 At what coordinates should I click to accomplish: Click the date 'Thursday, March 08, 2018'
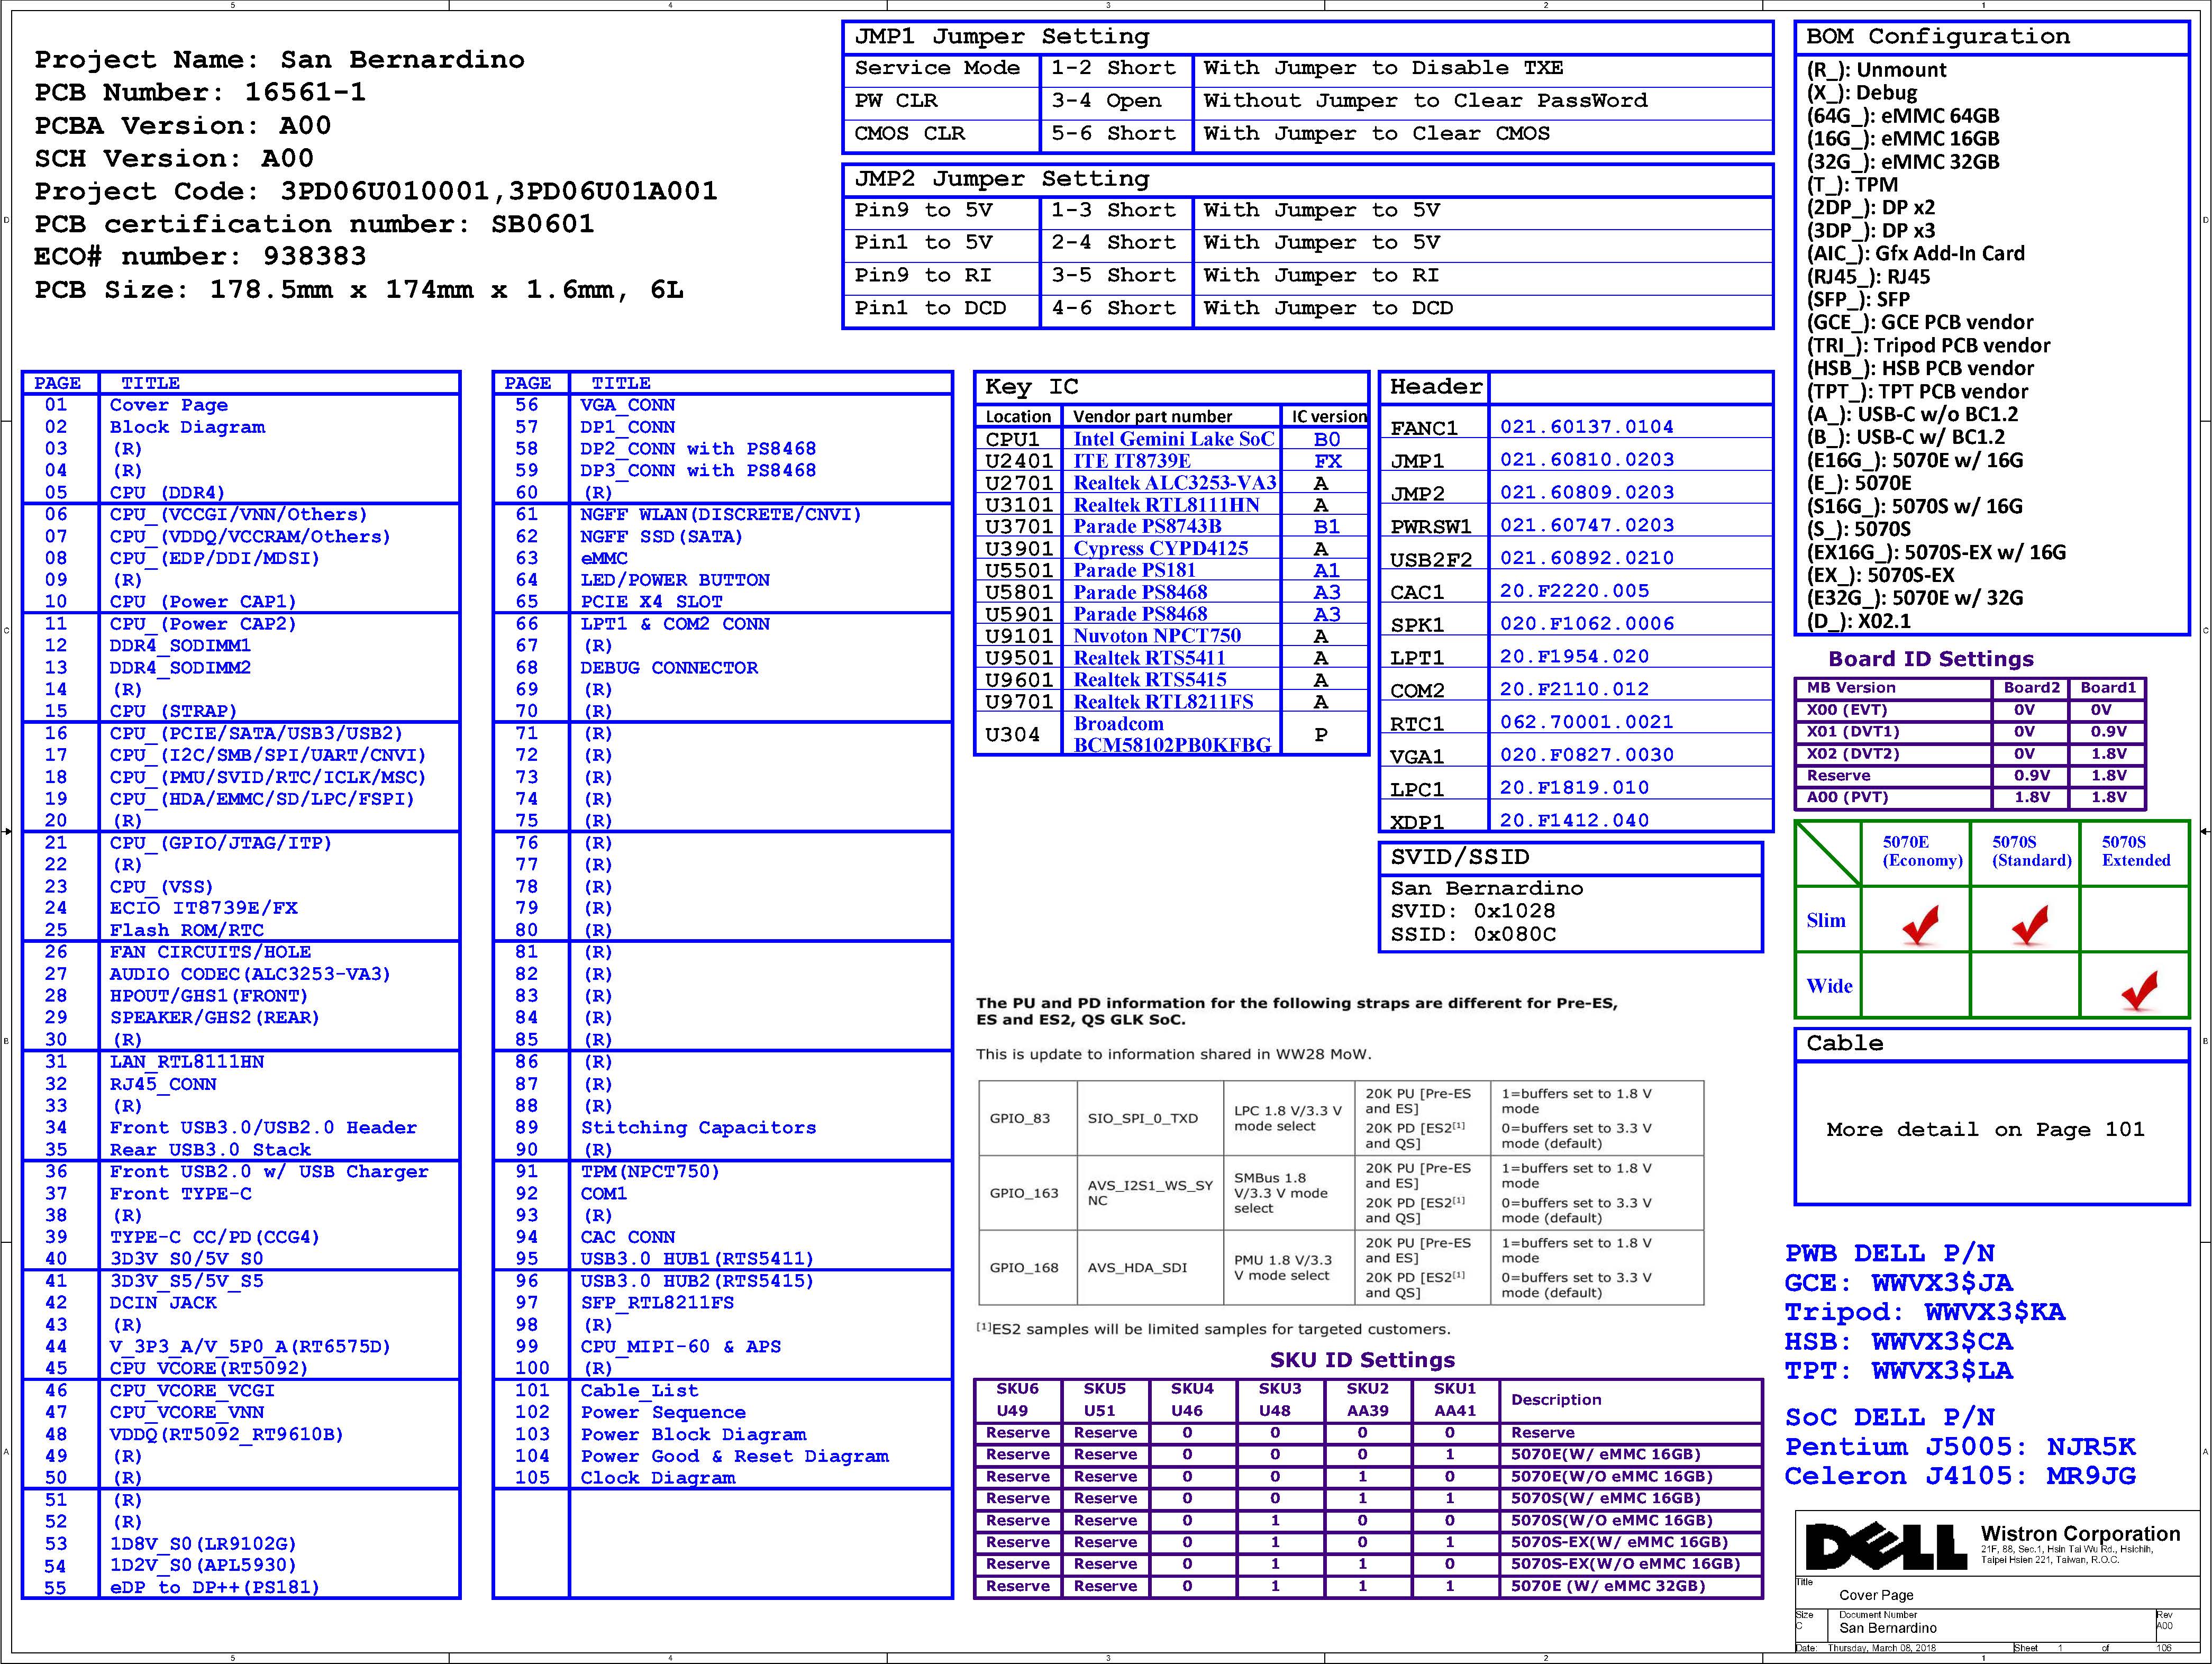1881,1647
